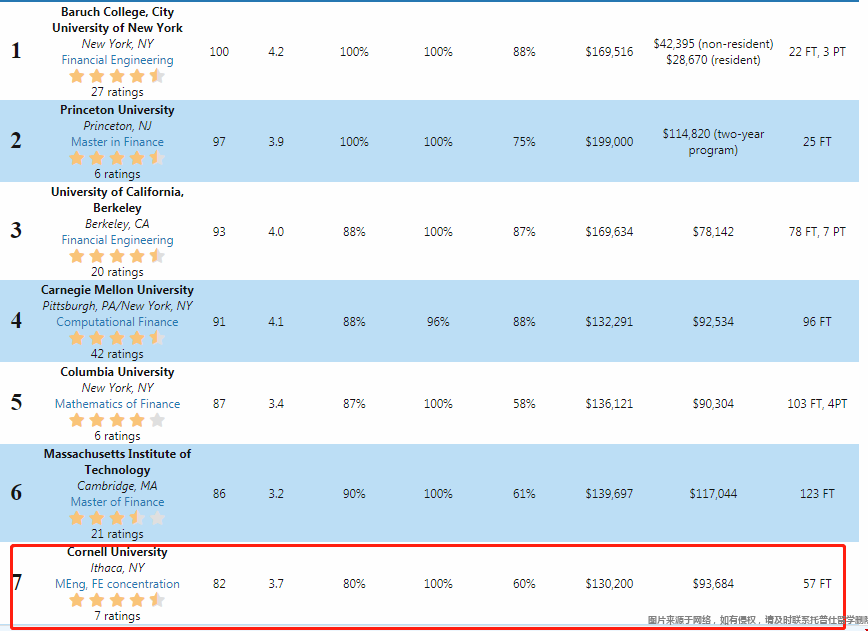Open the MEng, FE concentration link
The image size is (868, 631).
click(117, 584)
